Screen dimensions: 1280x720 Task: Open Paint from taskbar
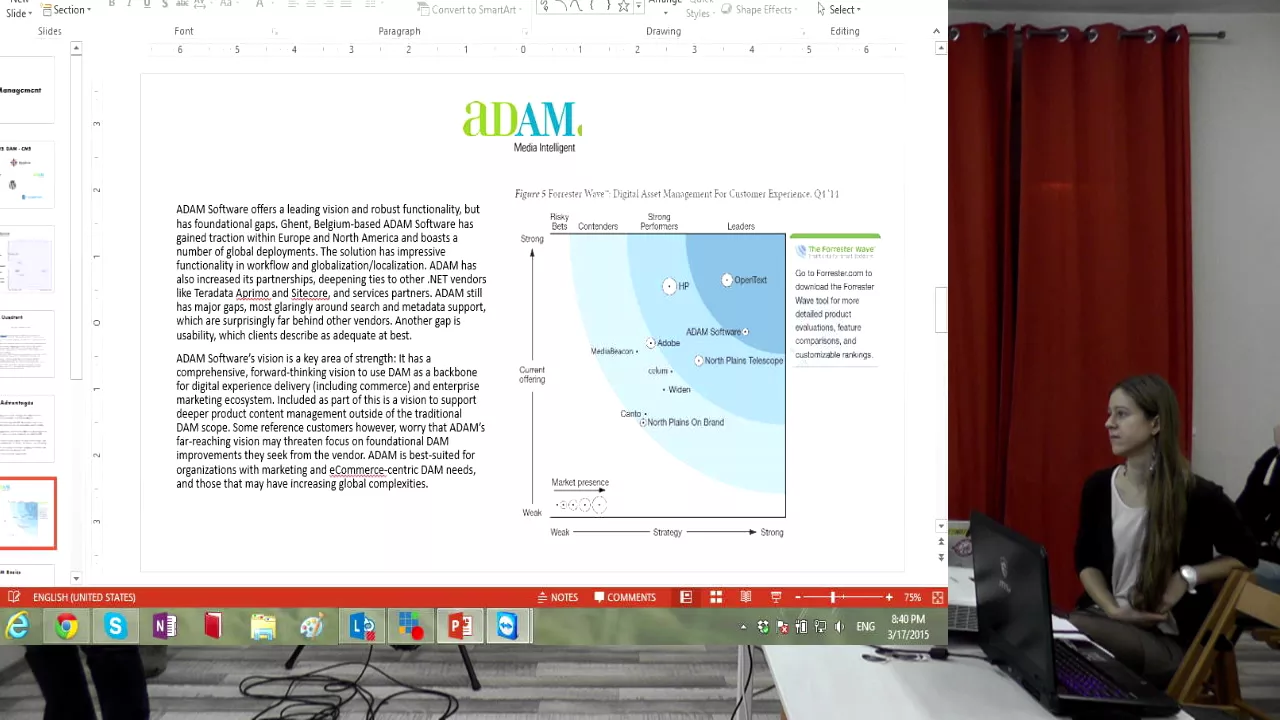(x=312, y=627)
